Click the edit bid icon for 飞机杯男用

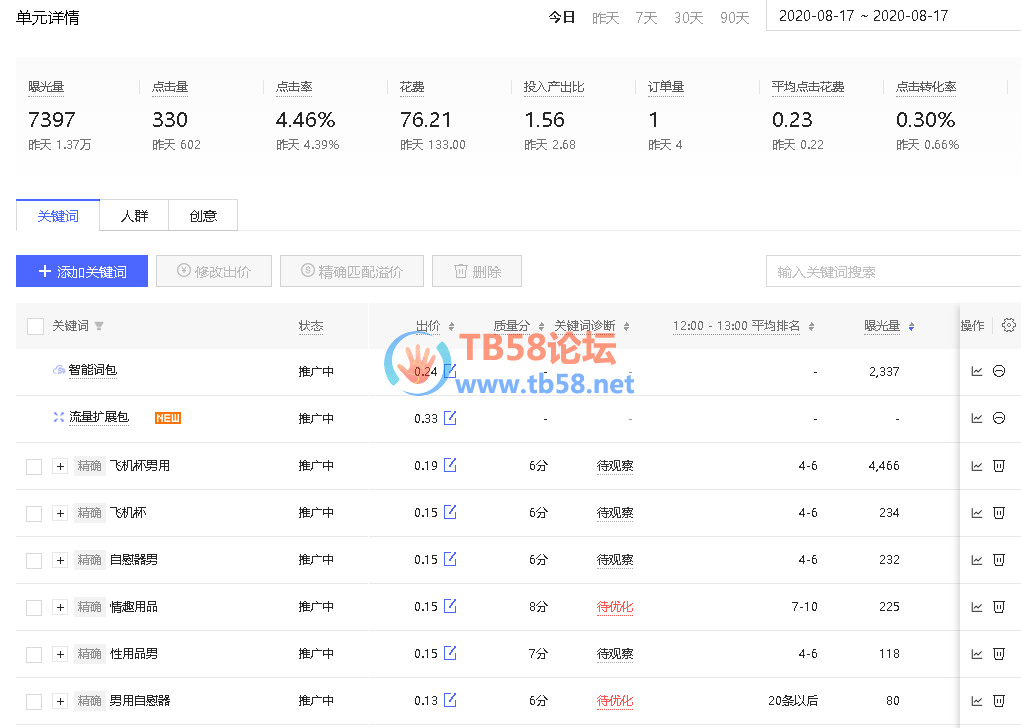pos(450,465)
